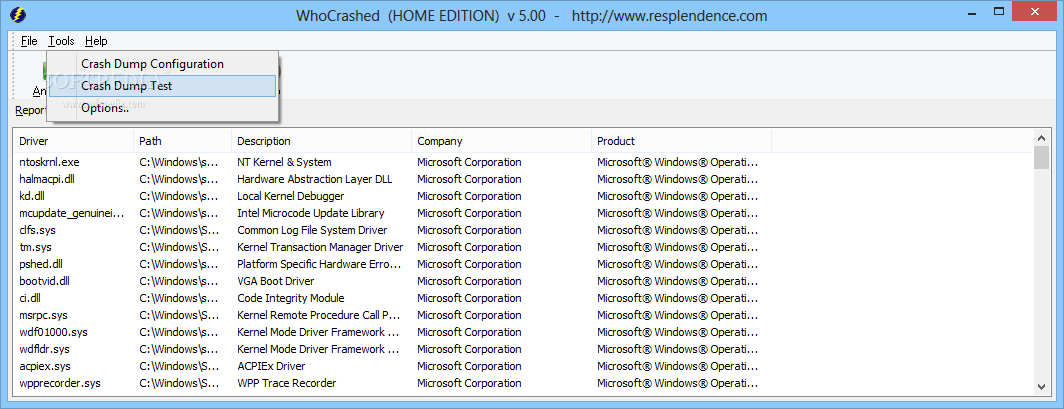The width and height of the screenshot is (1064, 409).
Task: Click Path cell of tm.sys row
Action: [179, 247]
